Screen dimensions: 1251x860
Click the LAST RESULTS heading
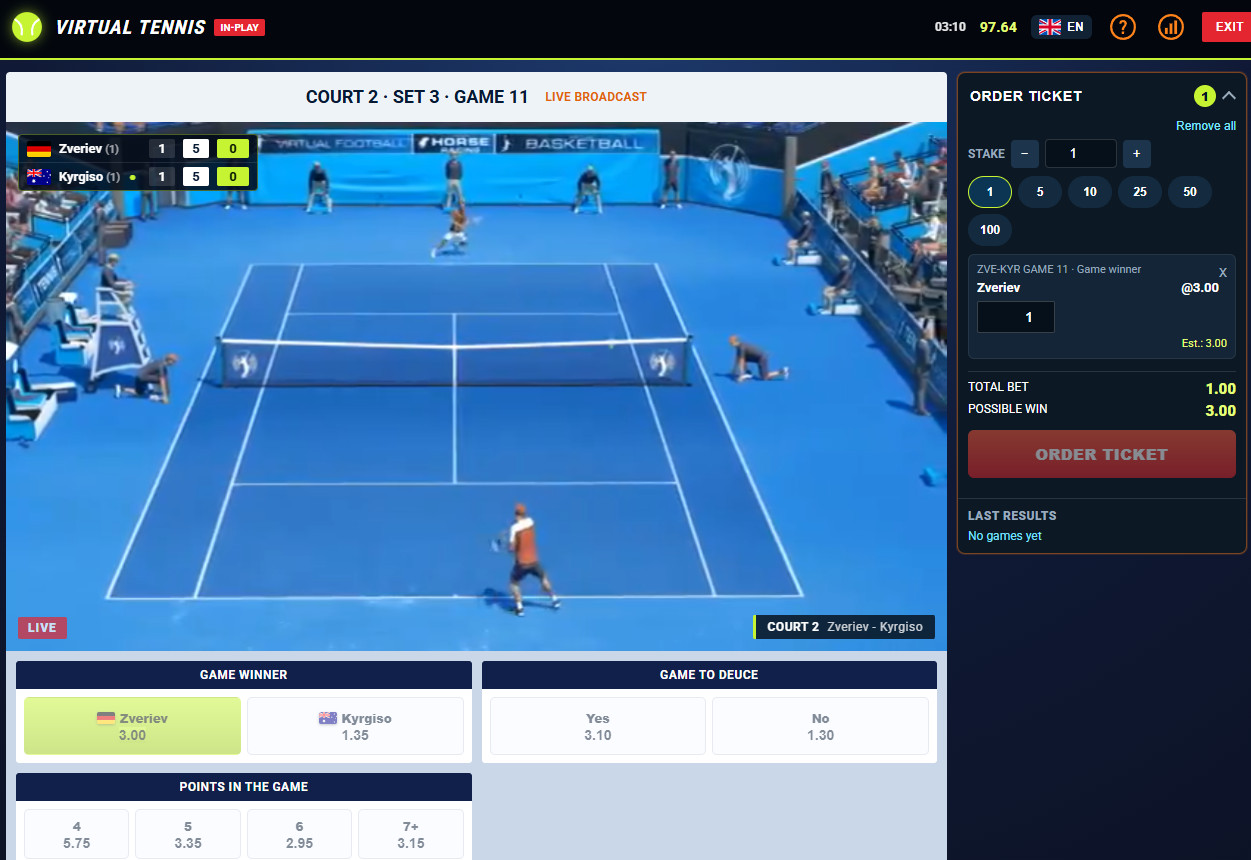pos(1012,516)
